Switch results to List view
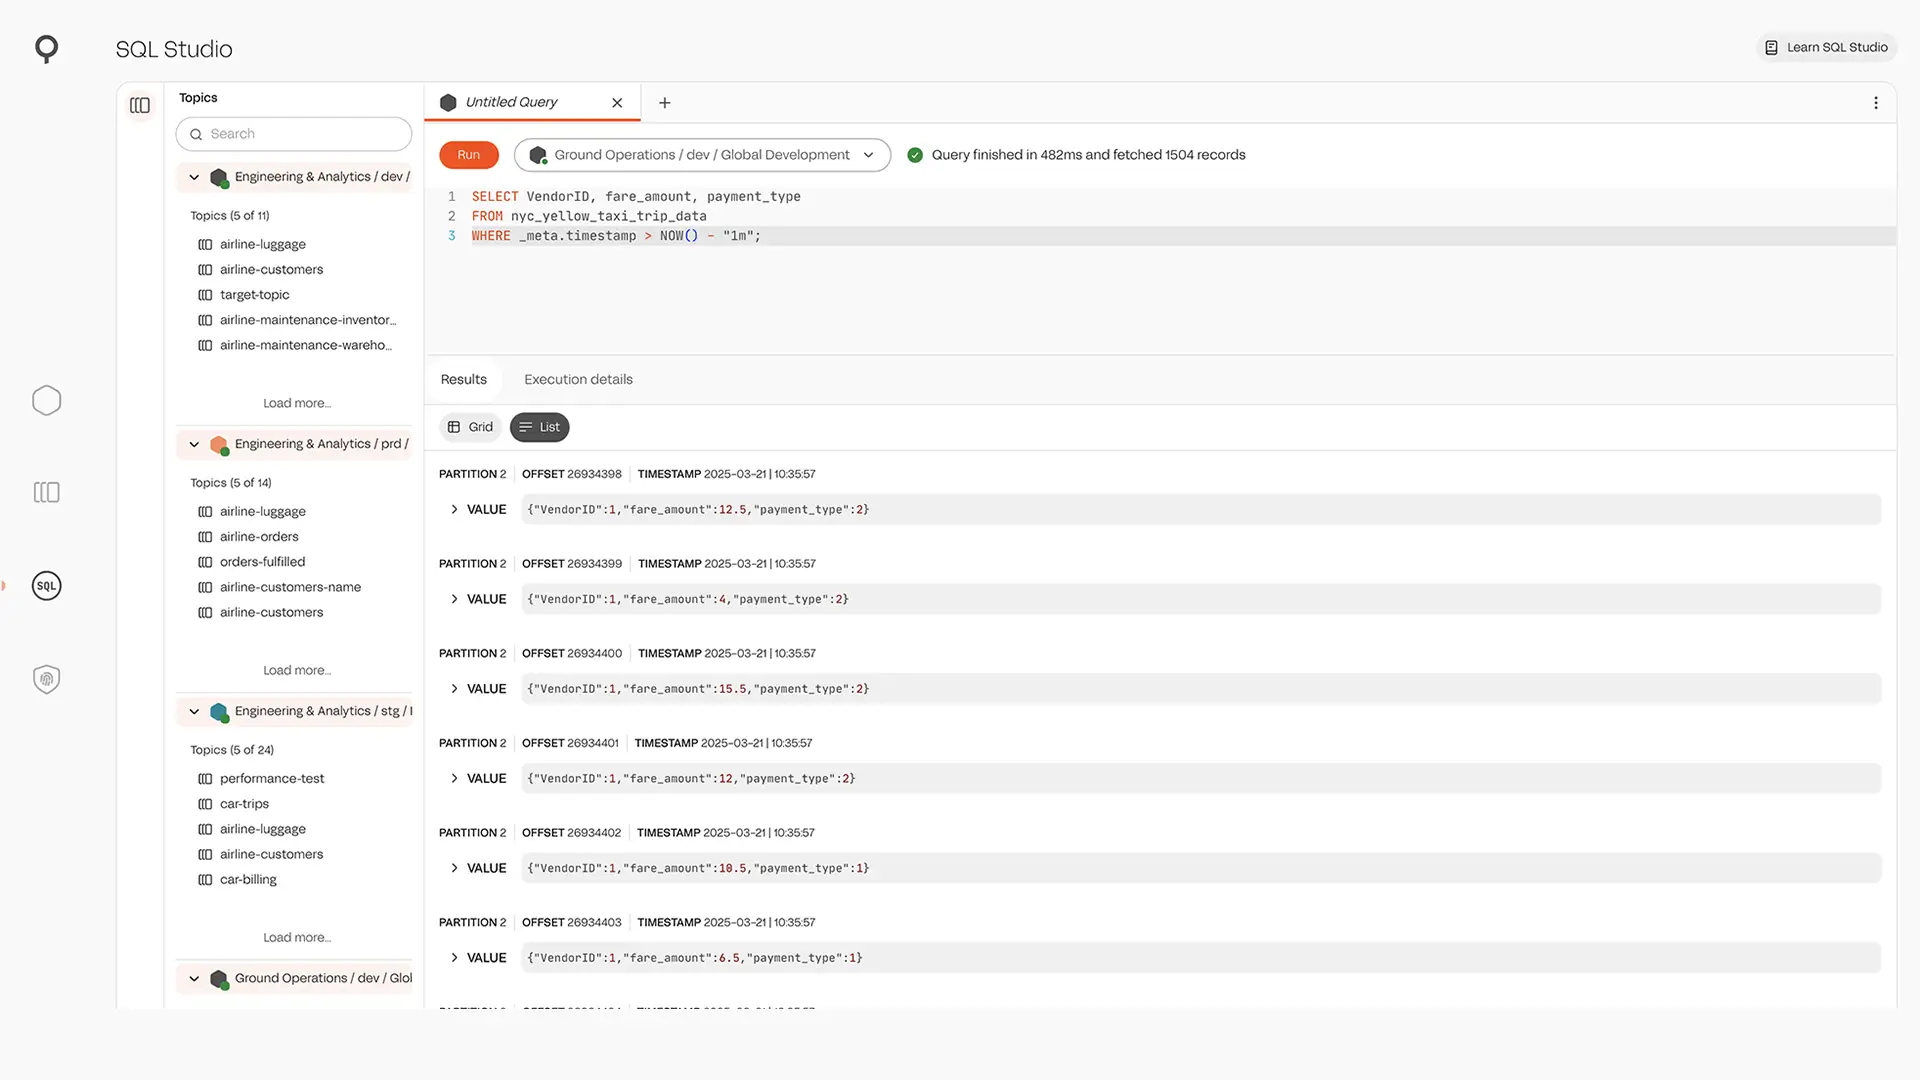The height and width of the screenshot is (1080, 1920). (540, 427)
